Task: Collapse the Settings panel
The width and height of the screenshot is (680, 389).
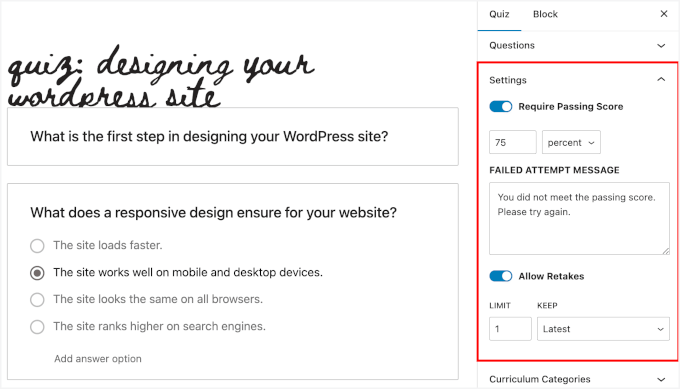Action: coord(578,80)
